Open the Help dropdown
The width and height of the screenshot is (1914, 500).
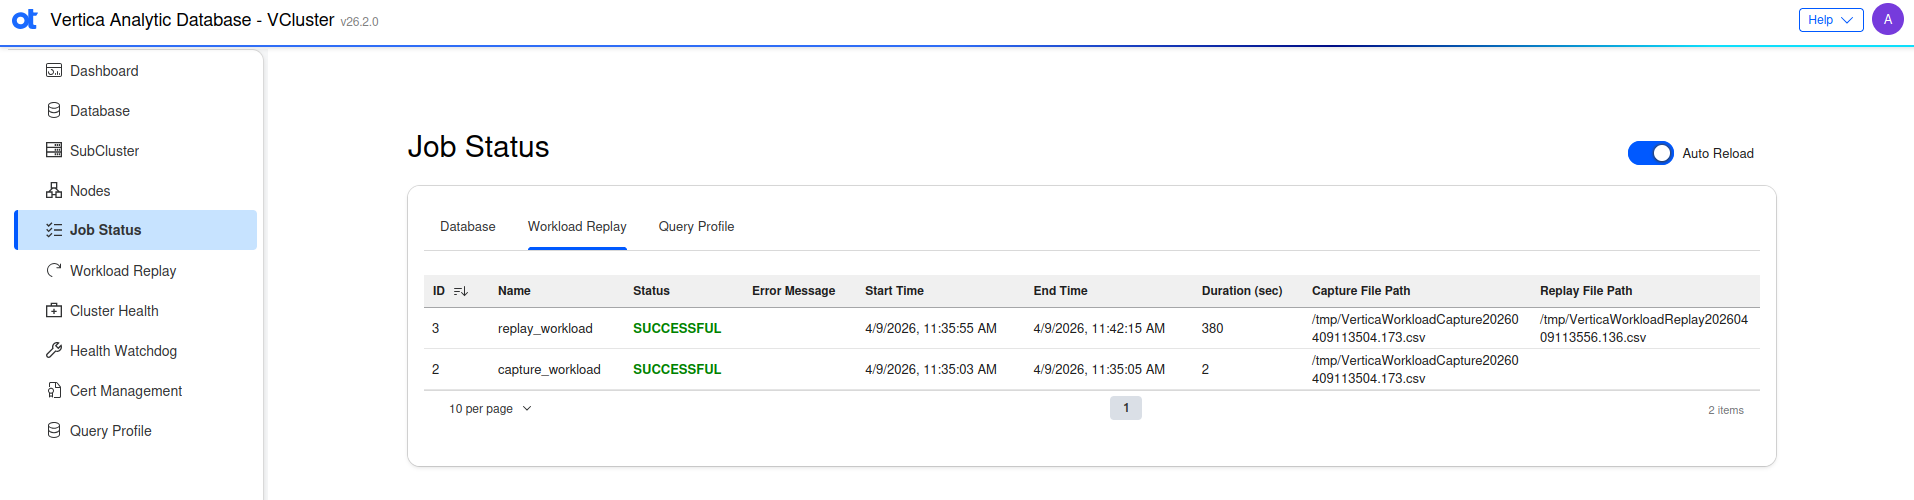click(1831, 19)
